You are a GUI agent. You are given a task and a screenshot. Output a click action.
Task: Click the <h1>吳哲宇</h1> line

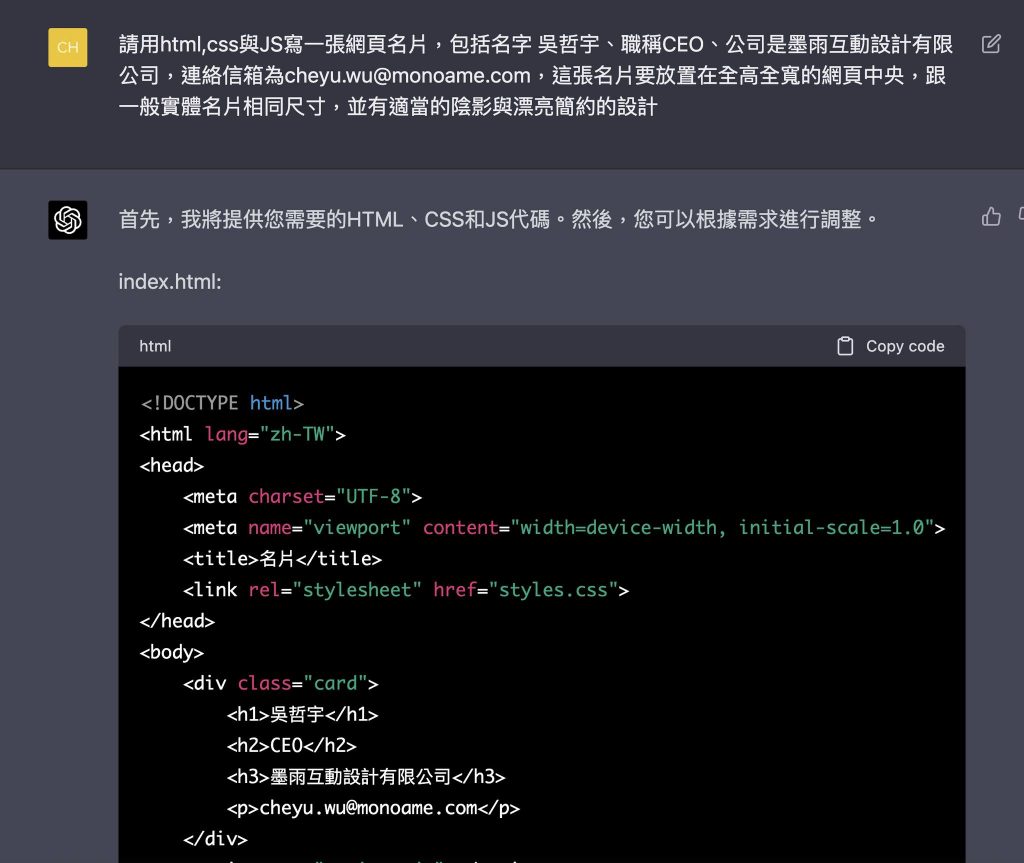(302, 714)
